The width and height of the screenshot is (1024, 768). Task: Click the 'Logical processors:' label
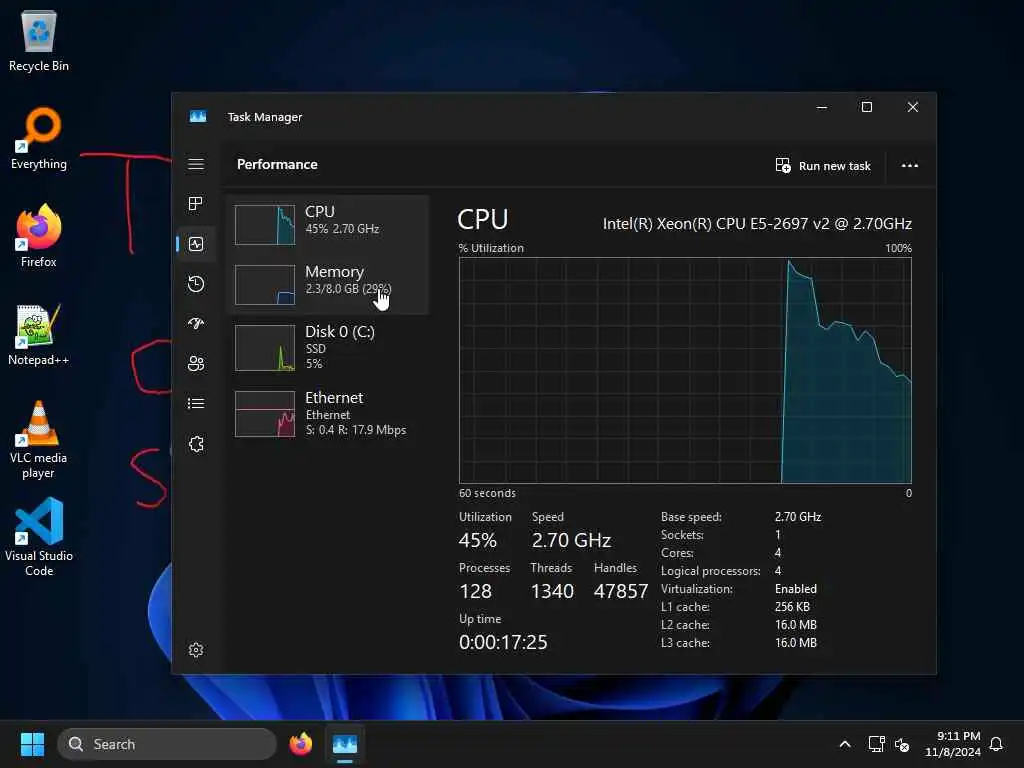[711, 571]
